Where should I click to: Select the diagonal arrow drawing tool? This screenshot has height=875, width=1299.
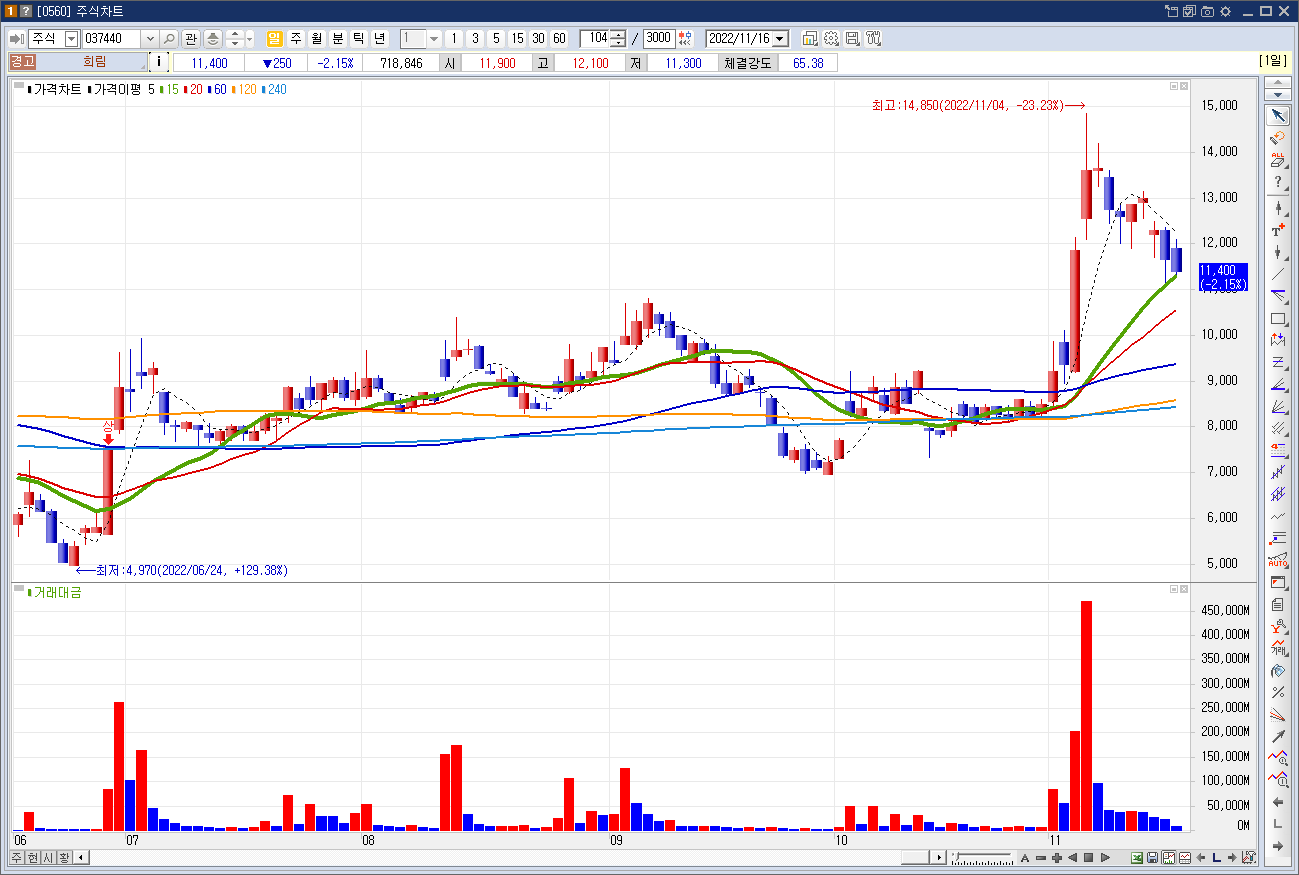pos(1278,736)
